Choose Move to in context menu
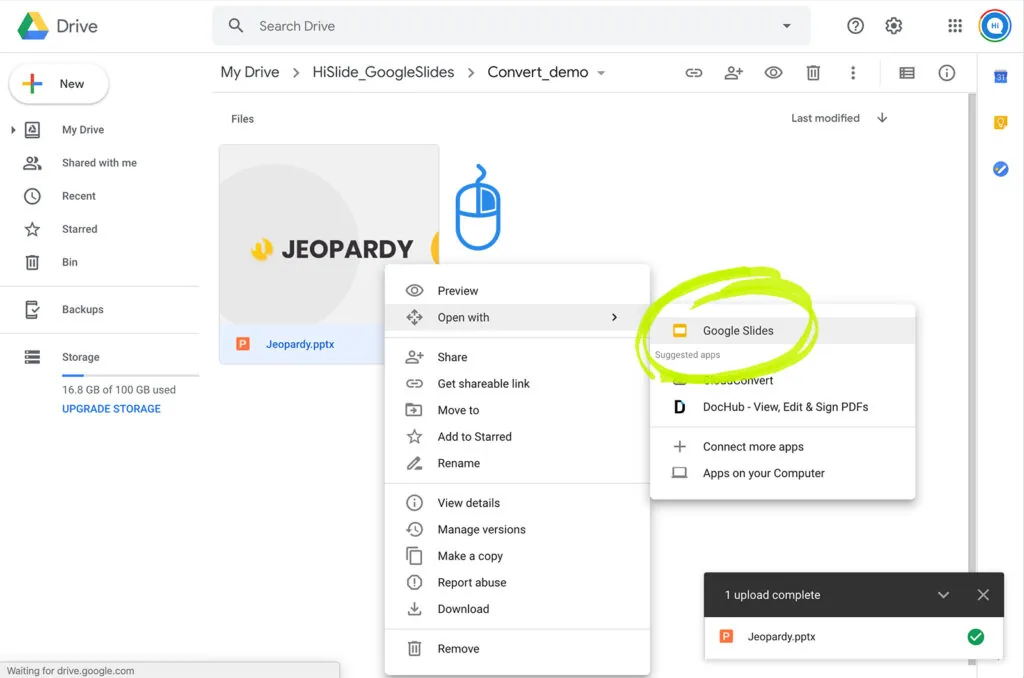Image resolution: width=1024 pixels, height=678 pixels. 517,410
